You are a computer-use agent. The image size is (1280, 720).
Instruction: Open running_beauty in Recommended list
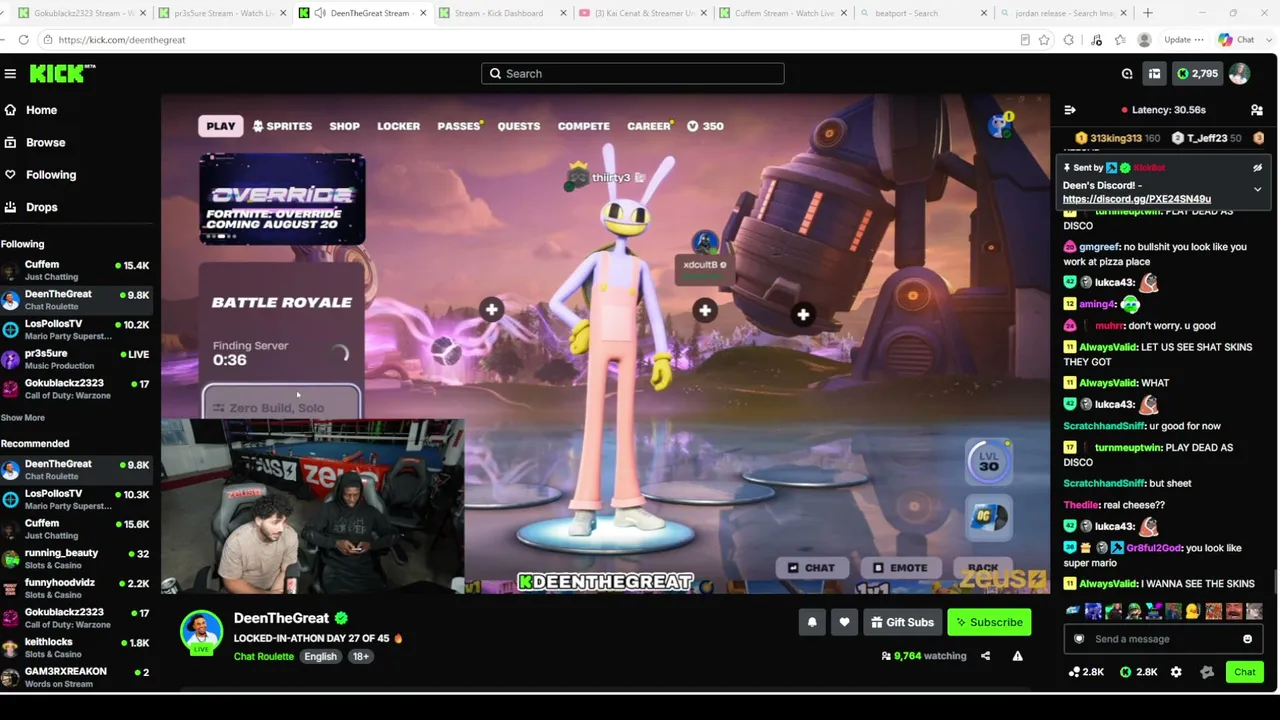pos(75,559)
